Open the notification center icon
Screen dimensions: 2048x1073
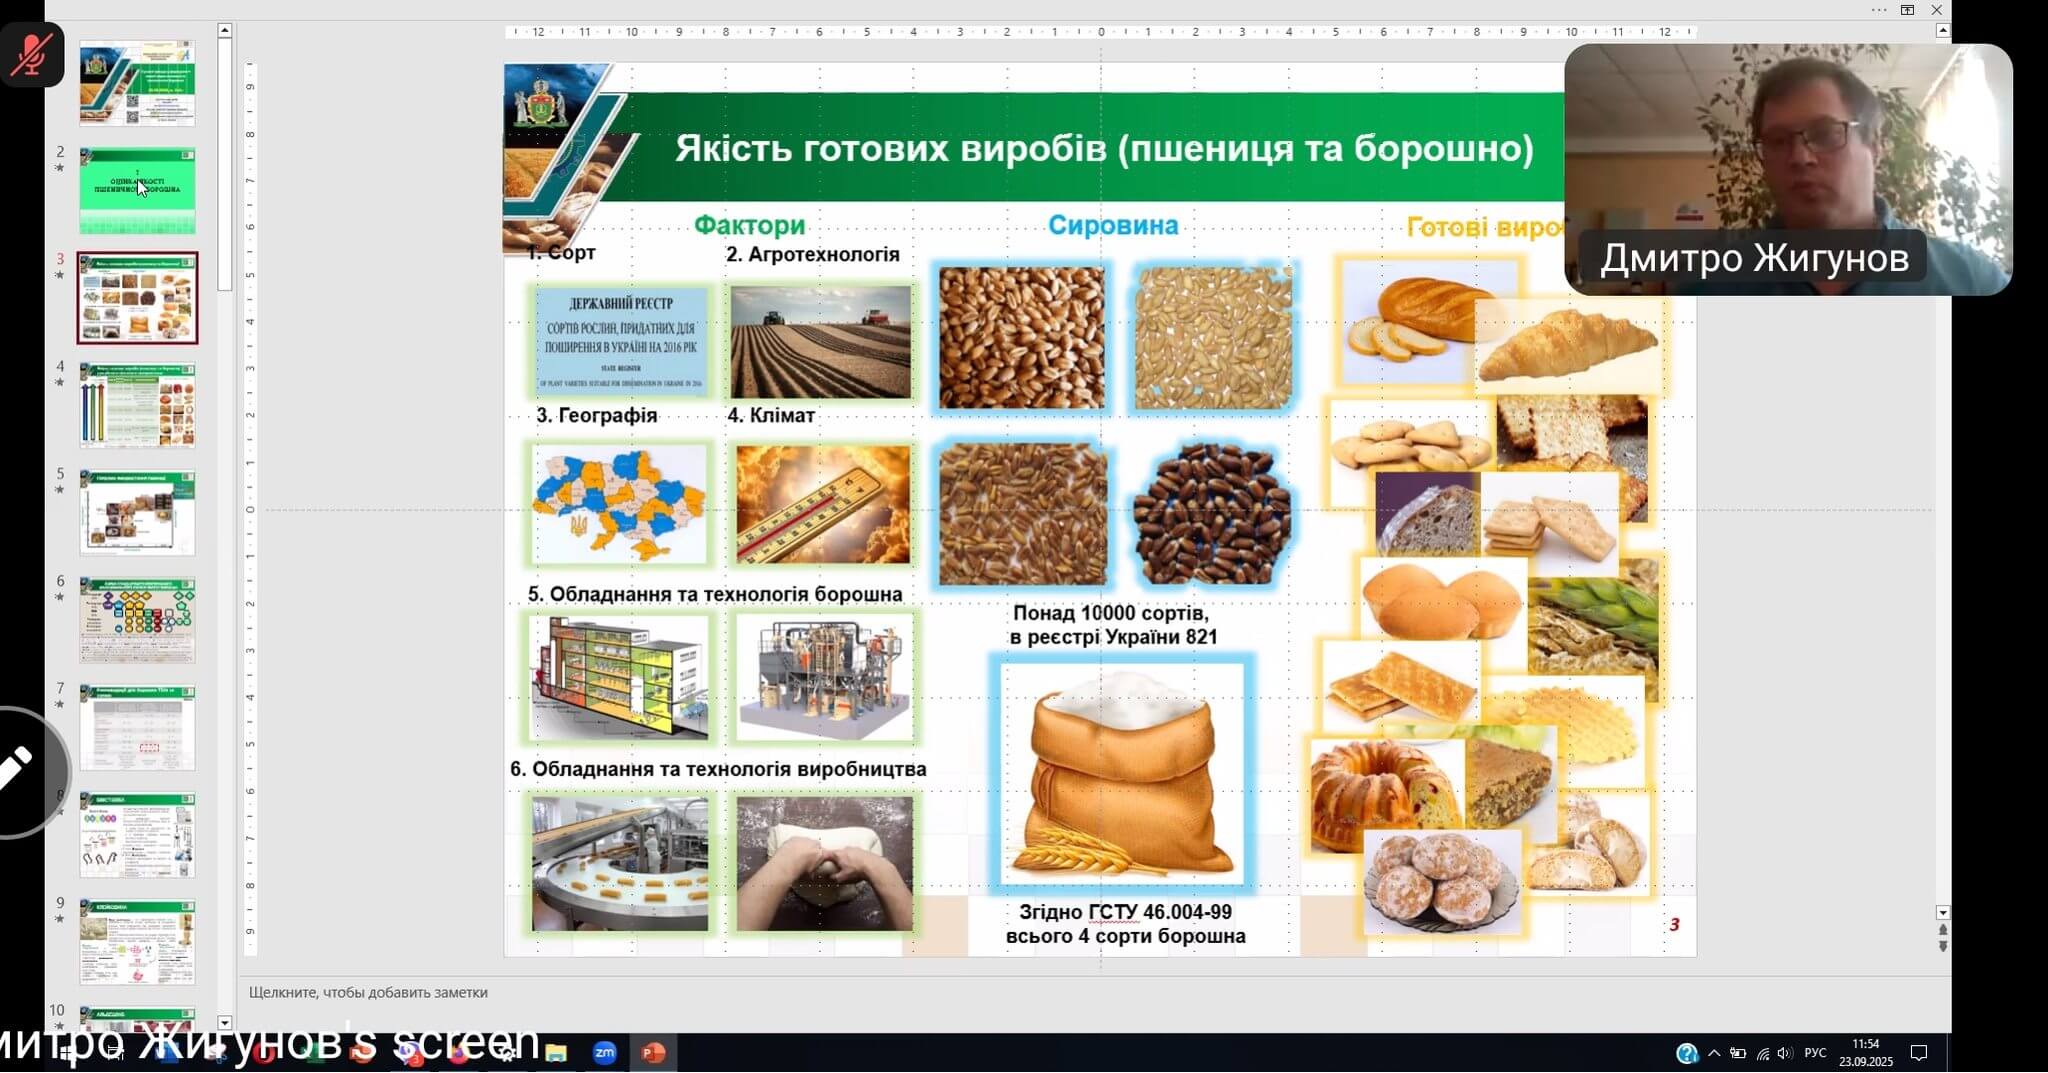coord(1919,1053)
